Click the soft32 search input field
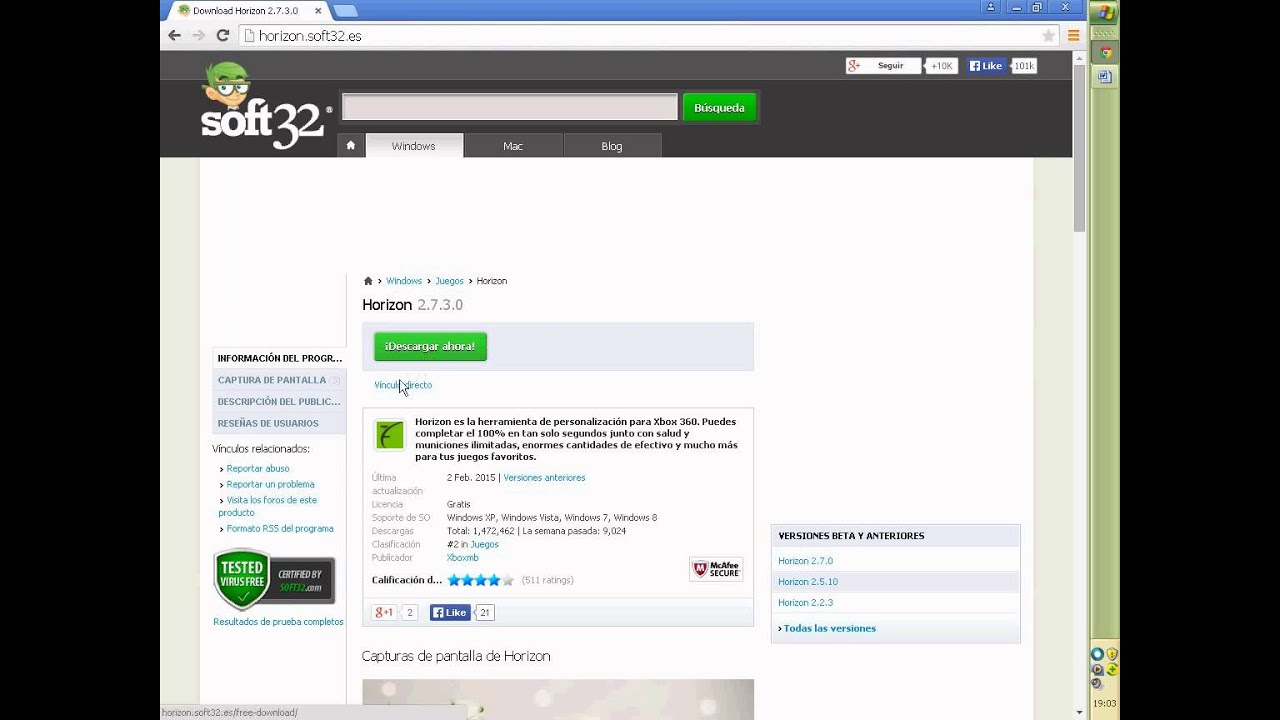Viewport: 1280px width, 720px height. 510,108
